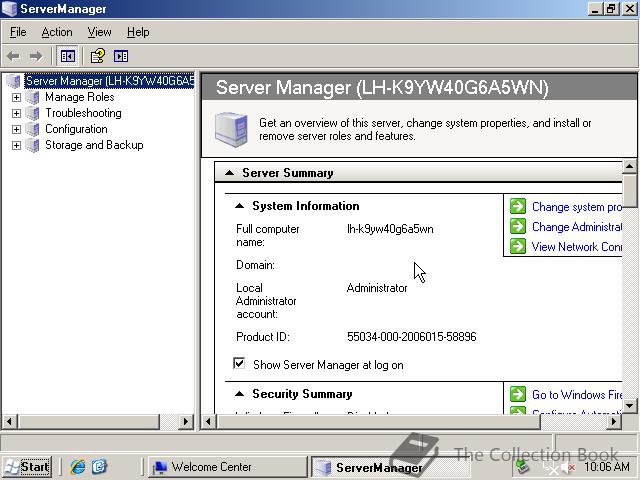This screenshot has width=640, height=480.
Task: Click the Storage and Backup tree icon
Action: coord(32,145)
